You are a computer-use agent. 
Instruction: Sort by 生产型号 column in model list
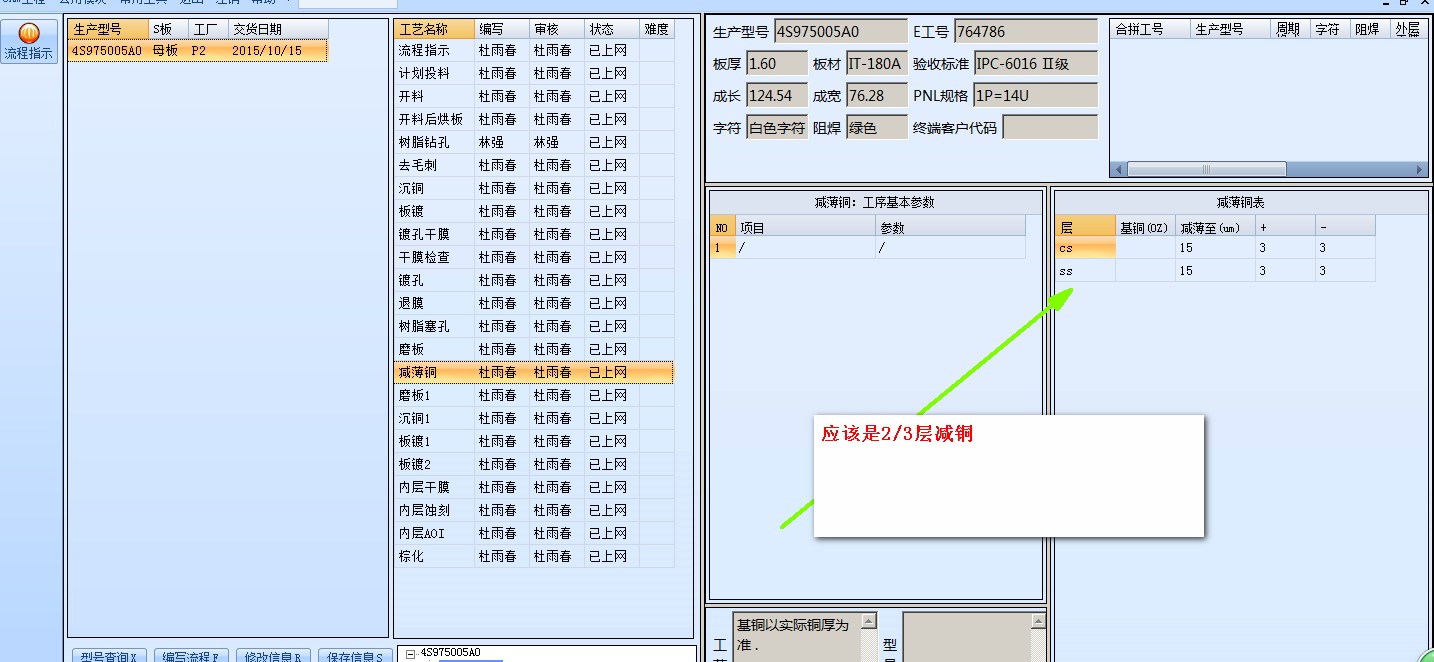coord(108,29)
